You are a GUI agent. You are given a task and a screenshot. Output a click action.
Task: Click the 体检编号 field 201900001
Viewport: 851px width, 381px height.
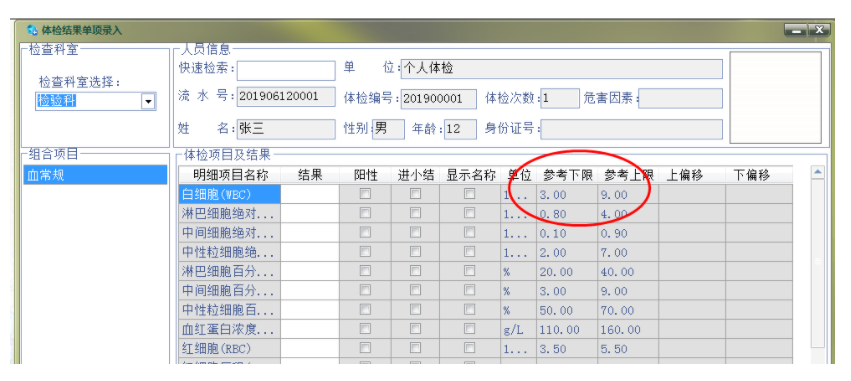click(439, 99)
